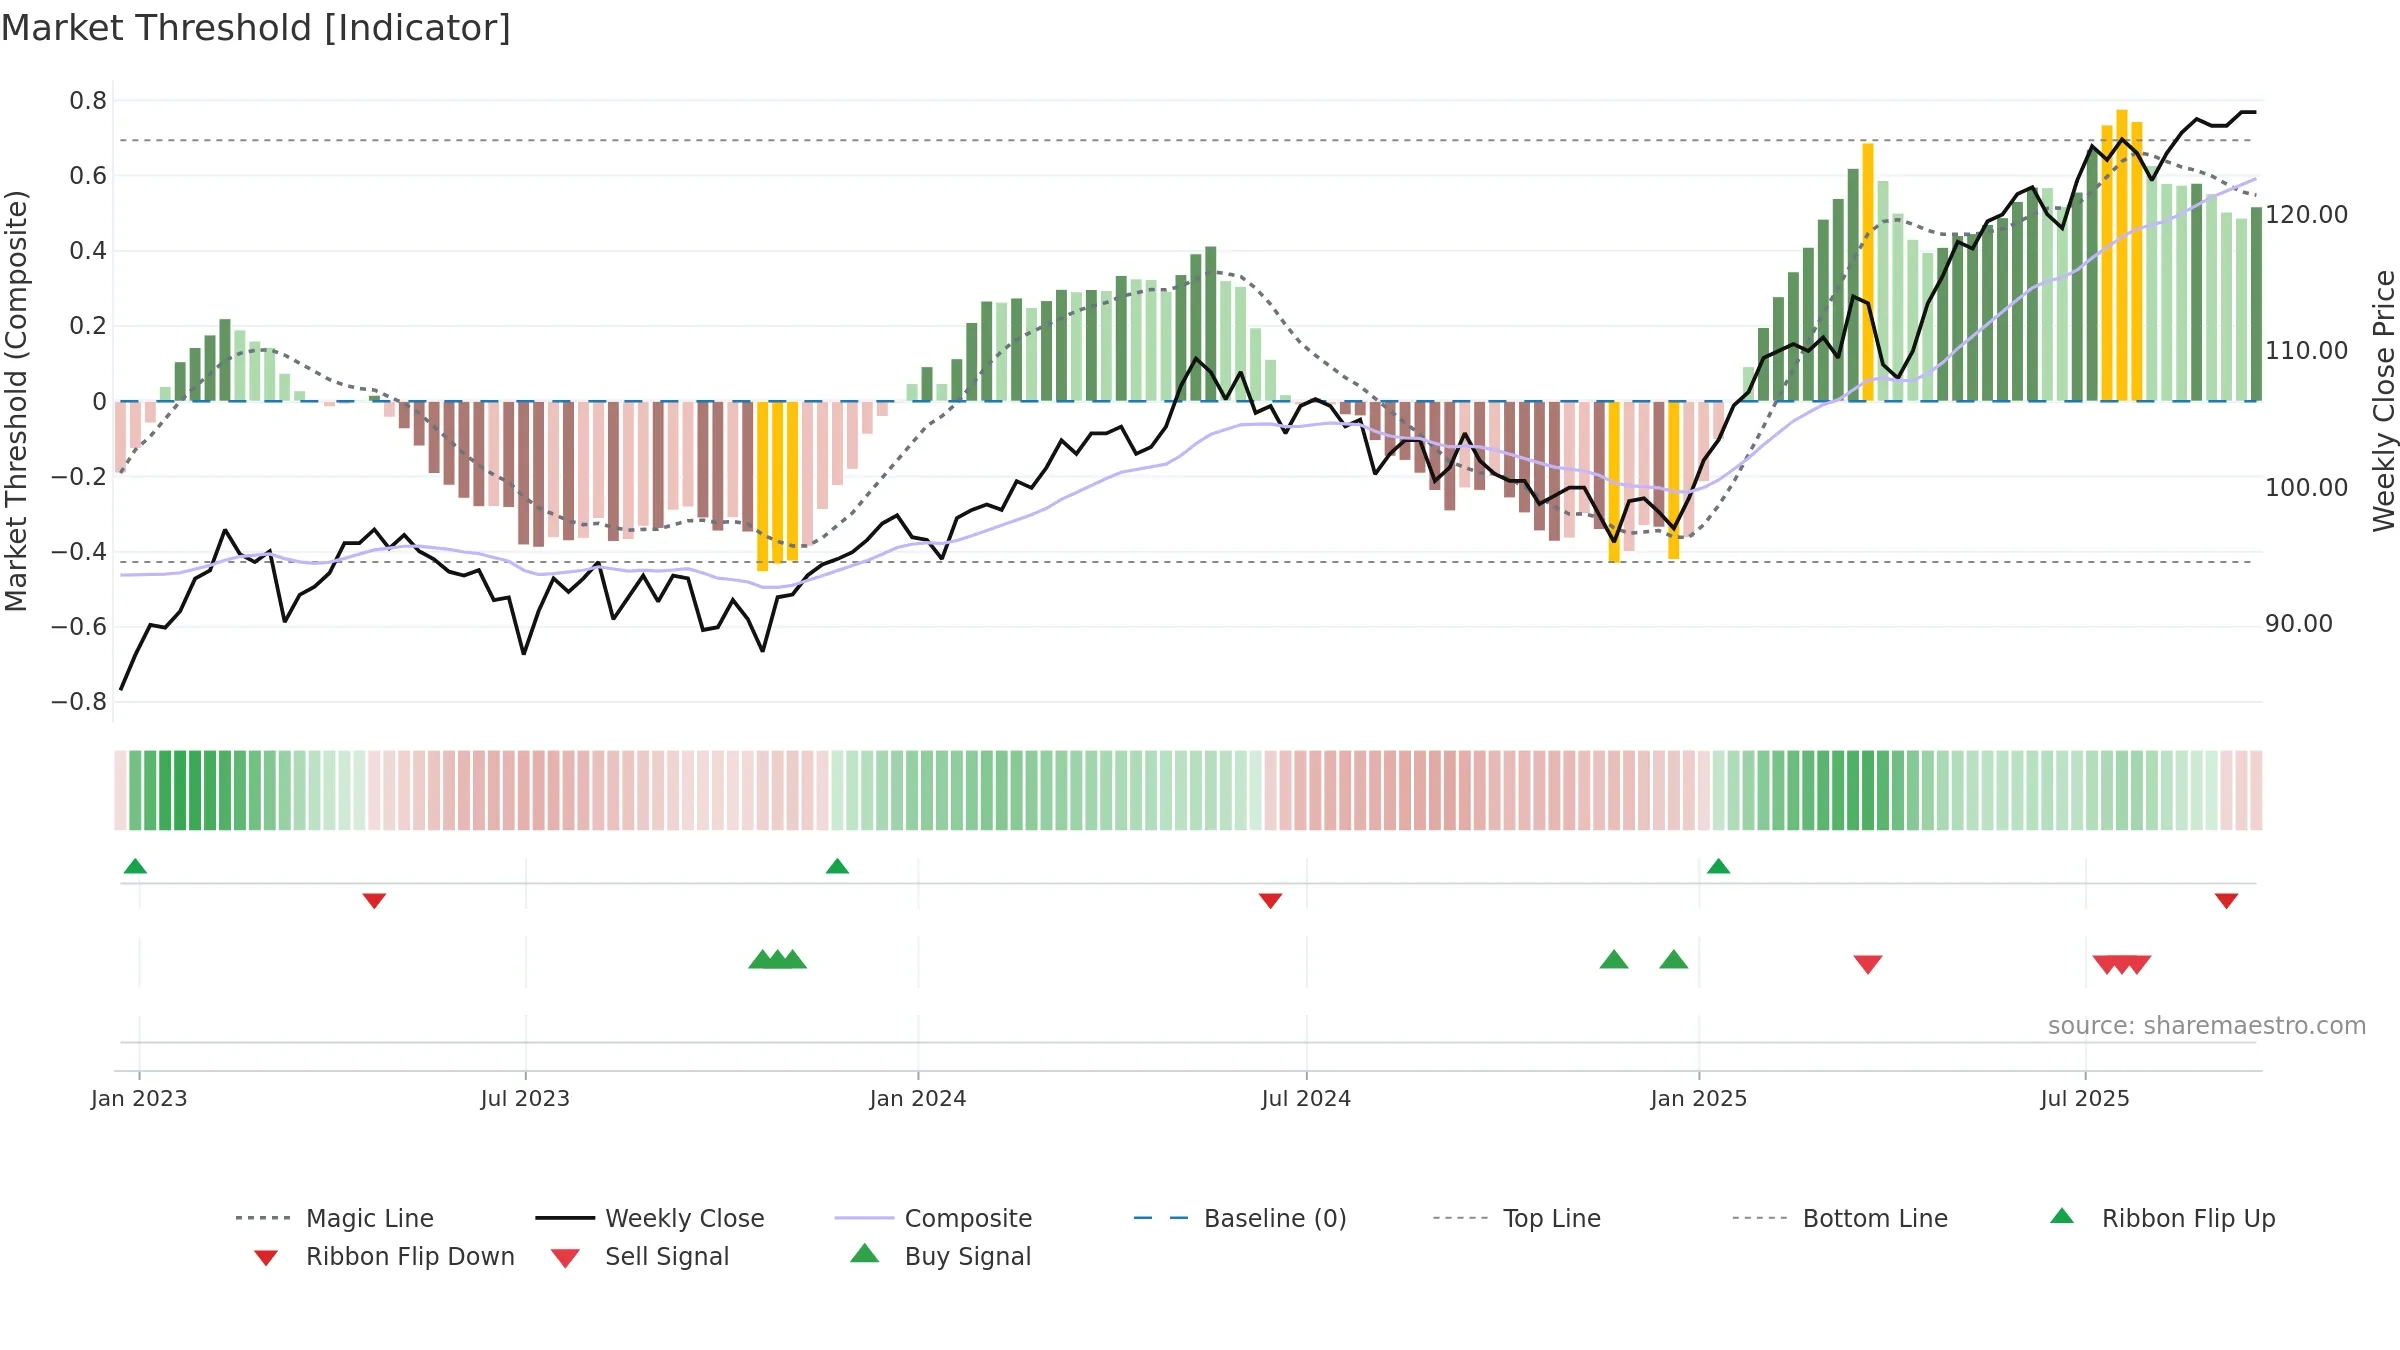Click the 110.00 price axis label
The width and height of the screenshot is (2400, 1350).
[x=2307, y=350]
